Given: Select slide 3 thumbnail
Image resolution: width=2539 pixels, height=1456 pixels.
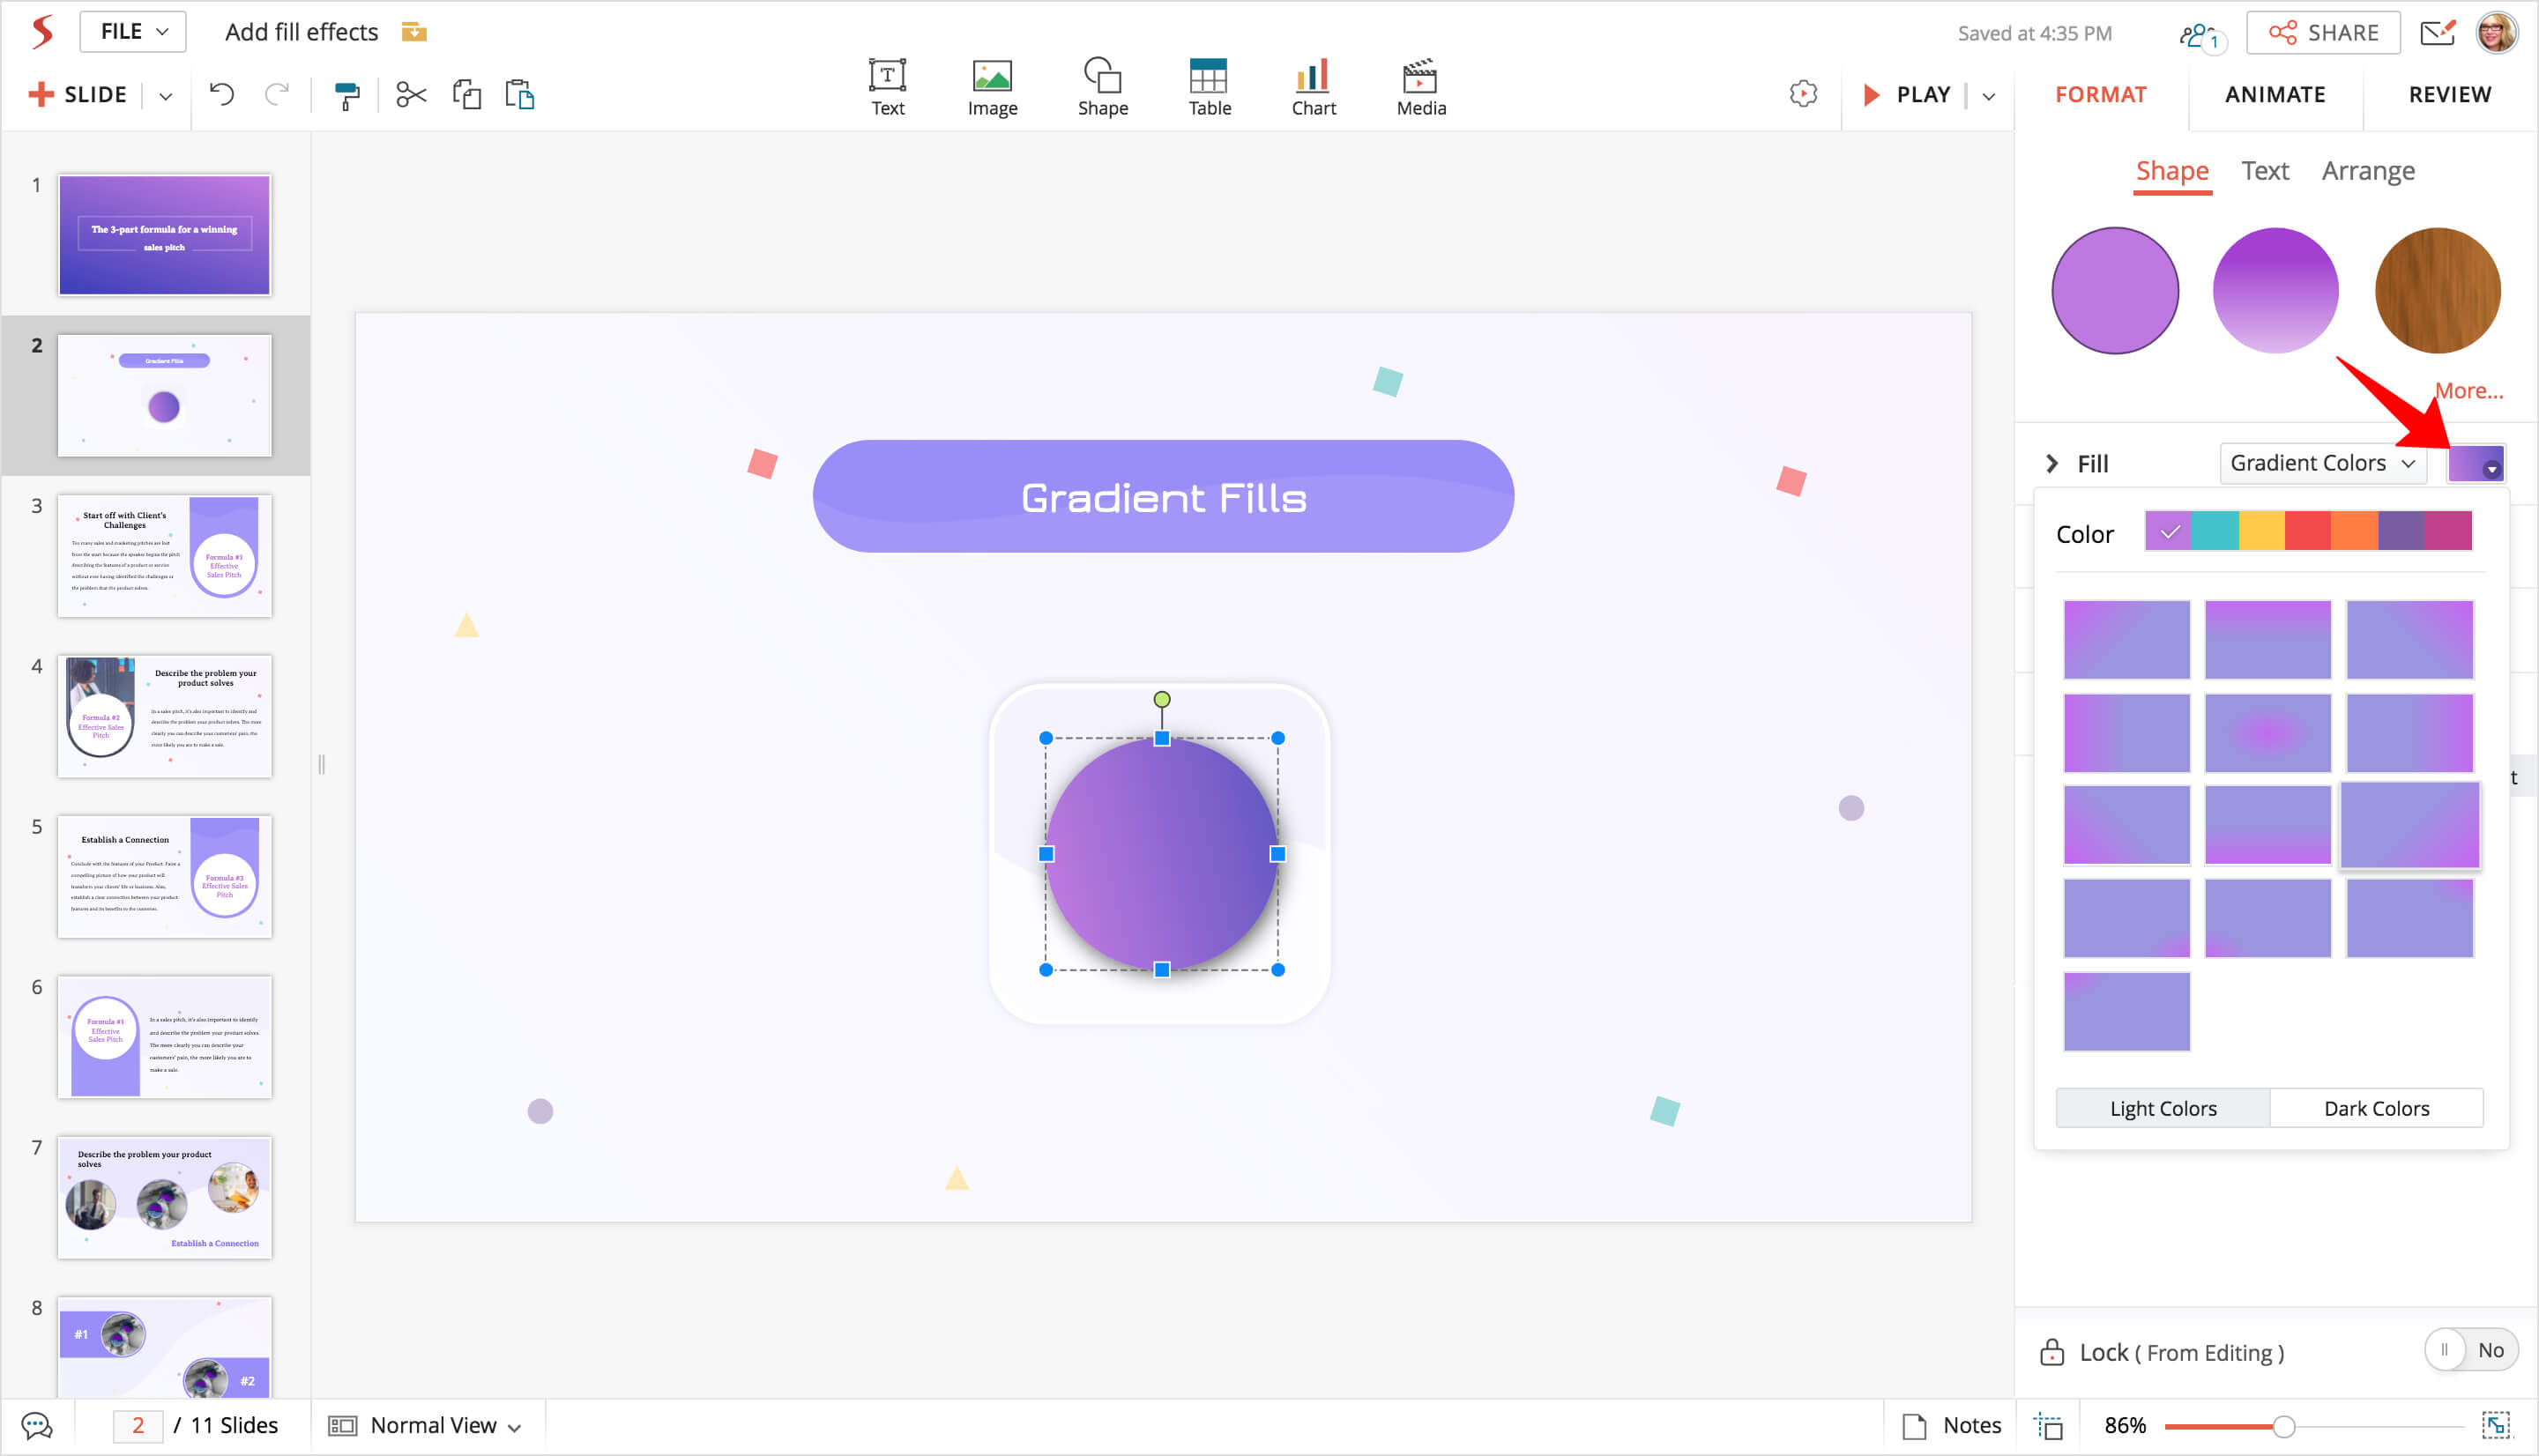Looking at the screenshot, I should (164, 556).
